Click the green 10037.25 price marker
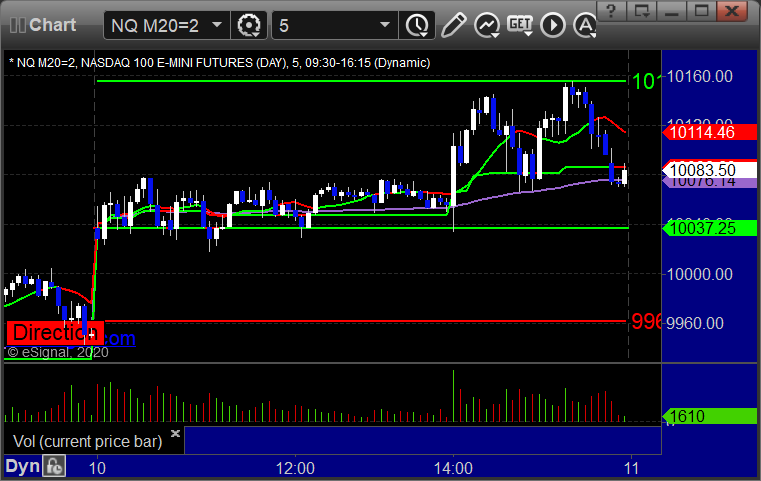 pos(709,228)
